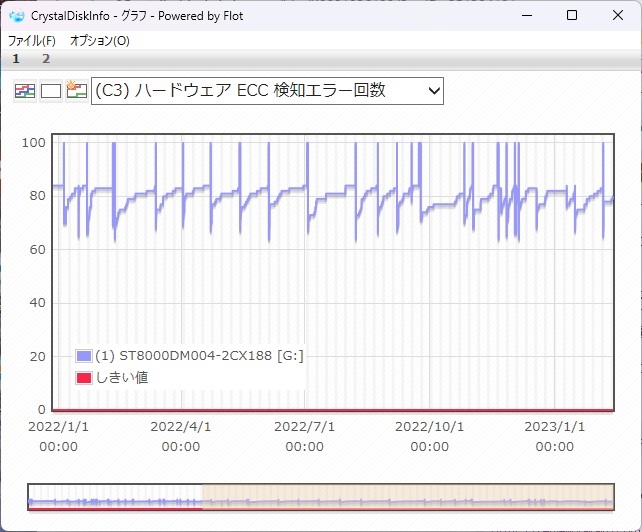
Task: Click the ST8000DM004-2CX188 [G:] legend label
Action: point(199,356)
